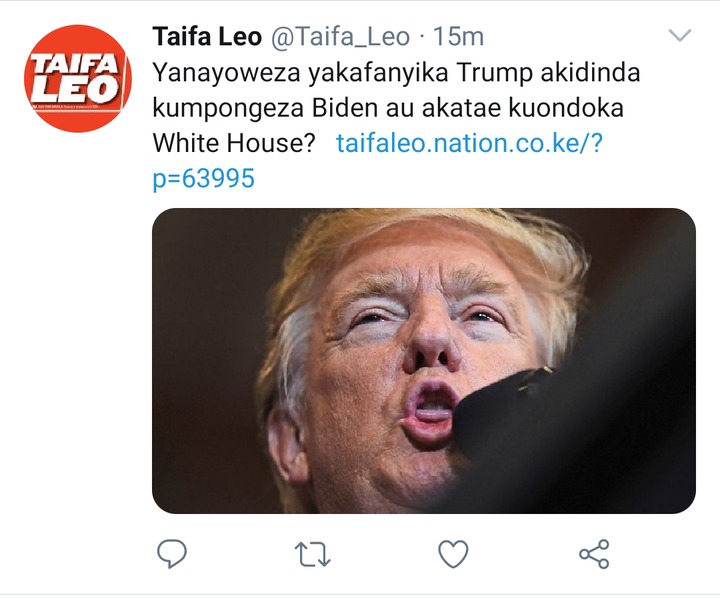
Task: Open the Taifa Leo red profile avatar
Action: pyautogui.click(x=78, y=79)
